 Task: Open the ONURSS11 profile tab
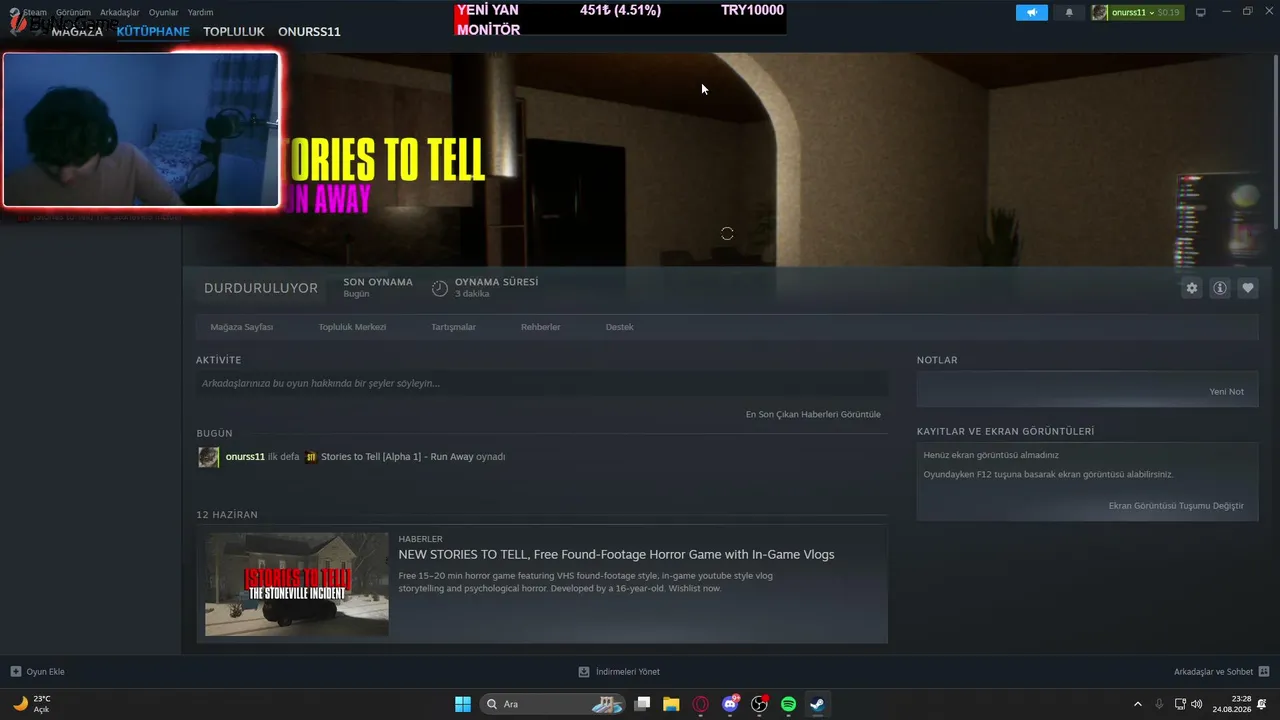coord(309,31)
